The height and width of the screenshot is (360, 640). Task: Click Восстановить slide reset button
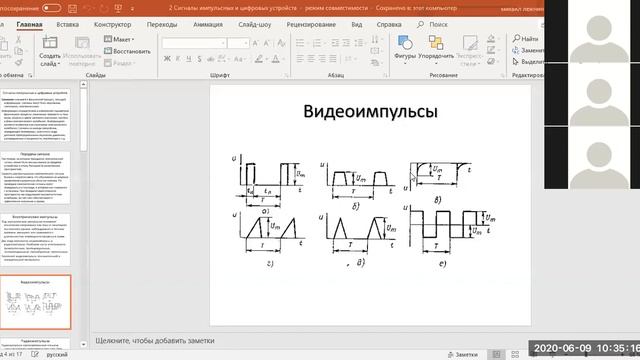(x=127, y=51)
